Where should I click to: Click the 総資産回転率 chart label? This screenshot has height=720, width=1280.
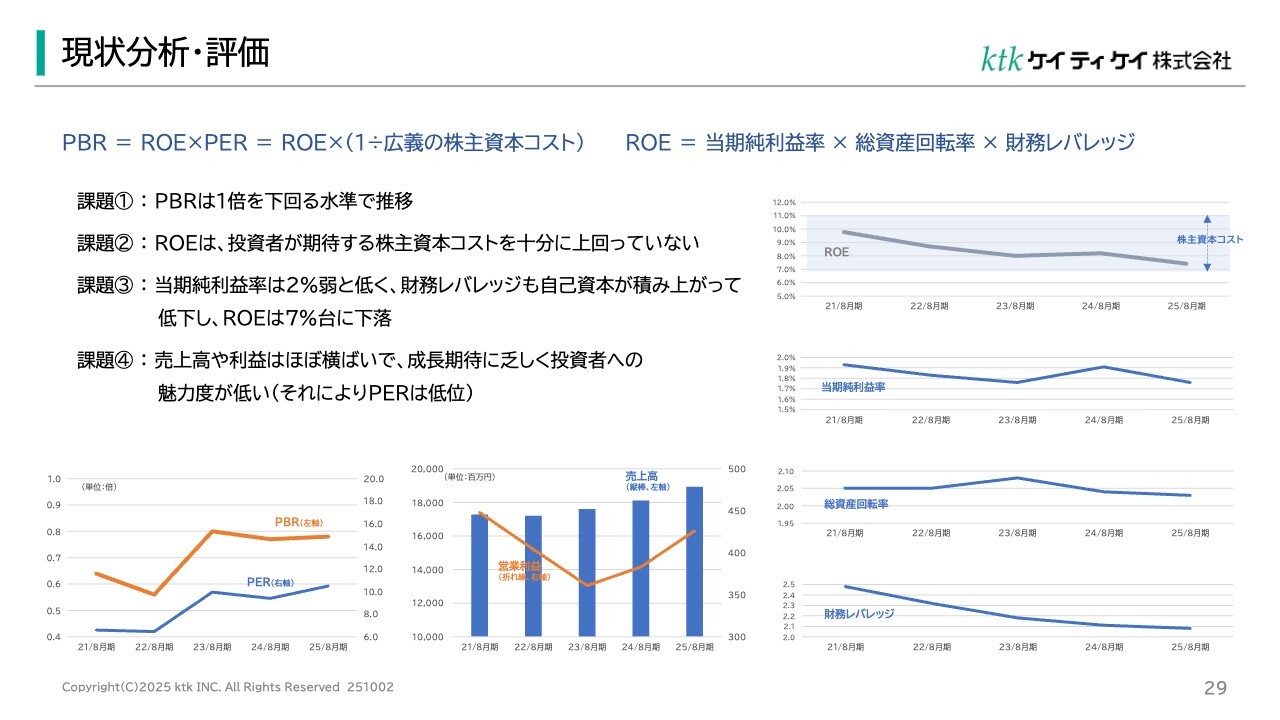[x=855, y=504]
